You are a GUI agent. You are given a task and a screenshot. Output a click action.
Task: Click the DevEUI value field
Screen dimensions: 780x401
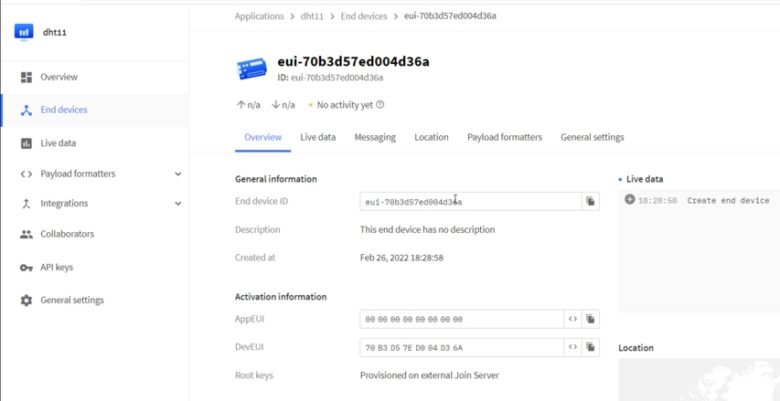point(462,348)
